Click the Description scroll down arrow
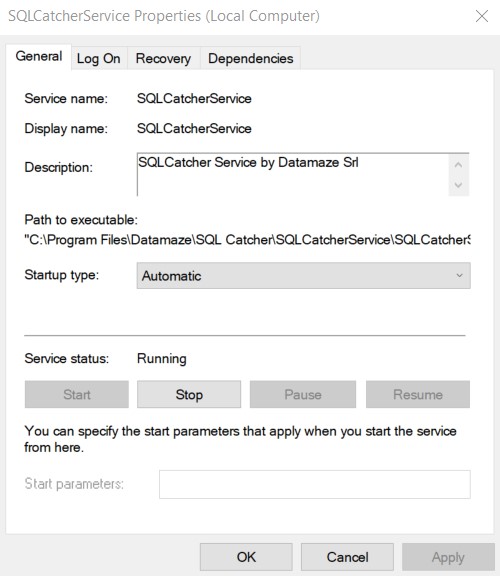 pos(458,185)
